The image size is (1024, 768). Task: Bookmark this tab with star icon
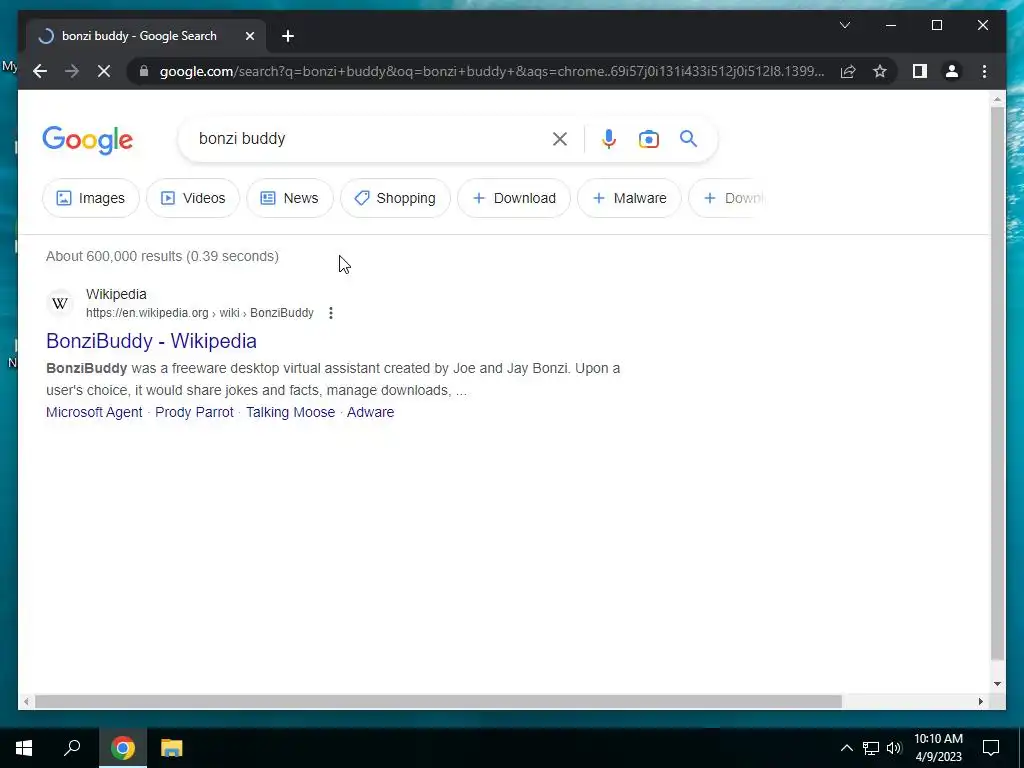click(x=880, y=71)
